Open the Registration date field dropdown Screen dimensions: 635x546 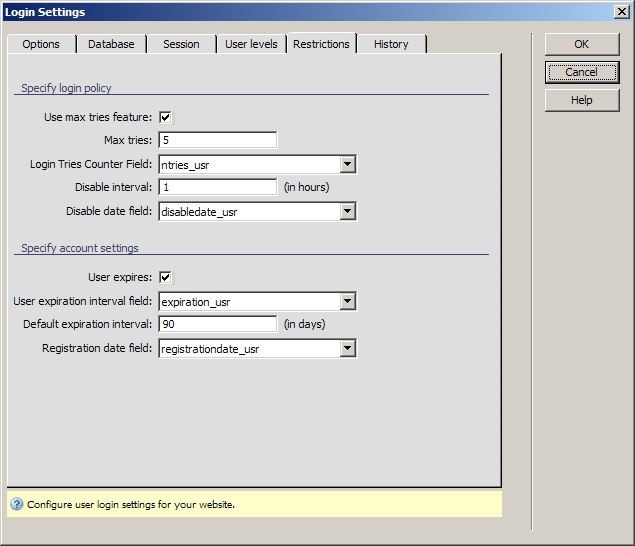tap(347, 348)
